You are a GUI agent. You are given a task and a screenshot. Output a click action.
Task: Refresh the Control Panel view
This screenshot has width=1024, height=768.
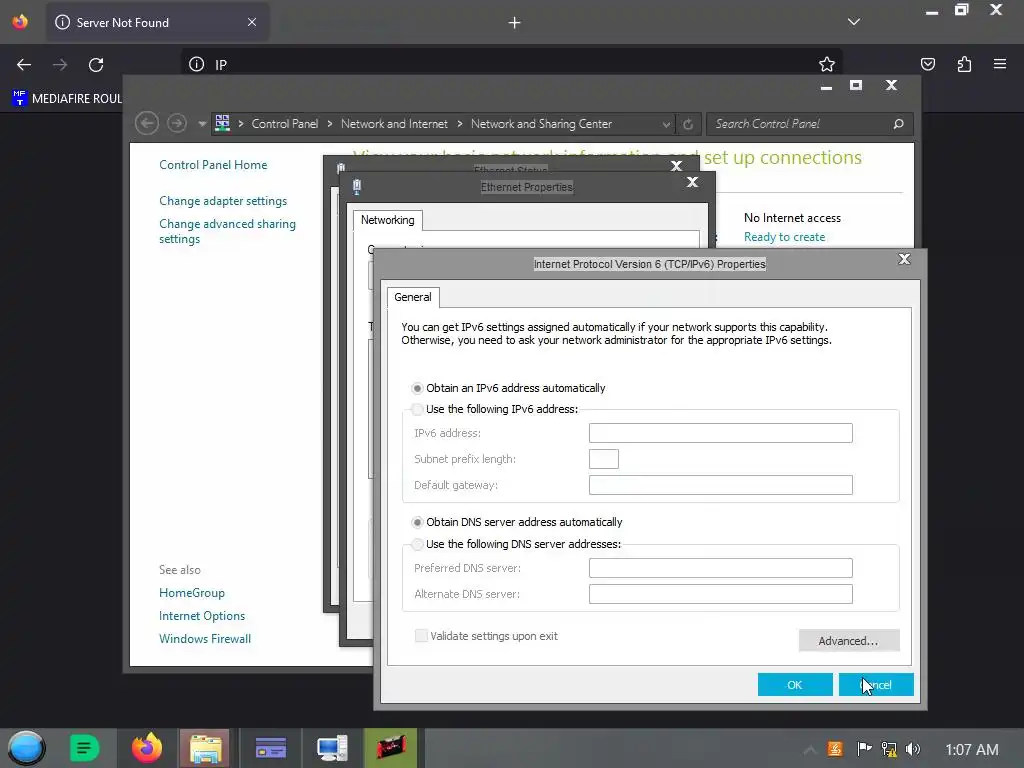coord(688,124)
